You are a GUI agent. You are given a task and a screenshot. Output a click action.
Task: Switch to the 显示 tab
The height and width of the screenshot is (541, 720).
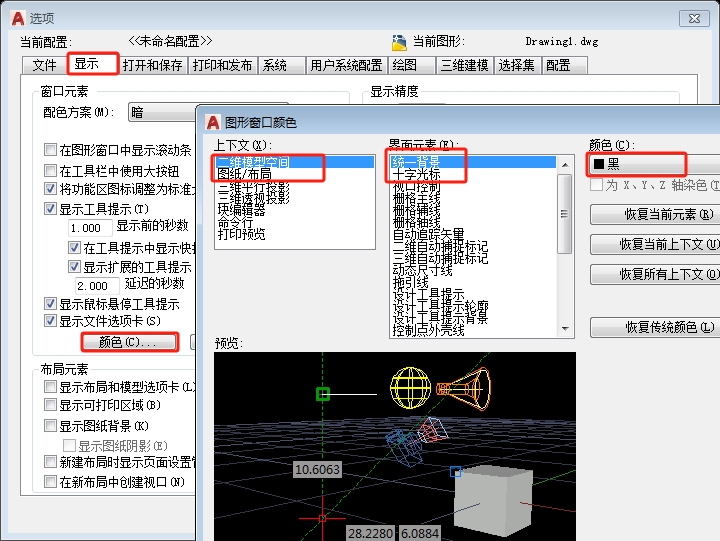click(x=93, y=64)
